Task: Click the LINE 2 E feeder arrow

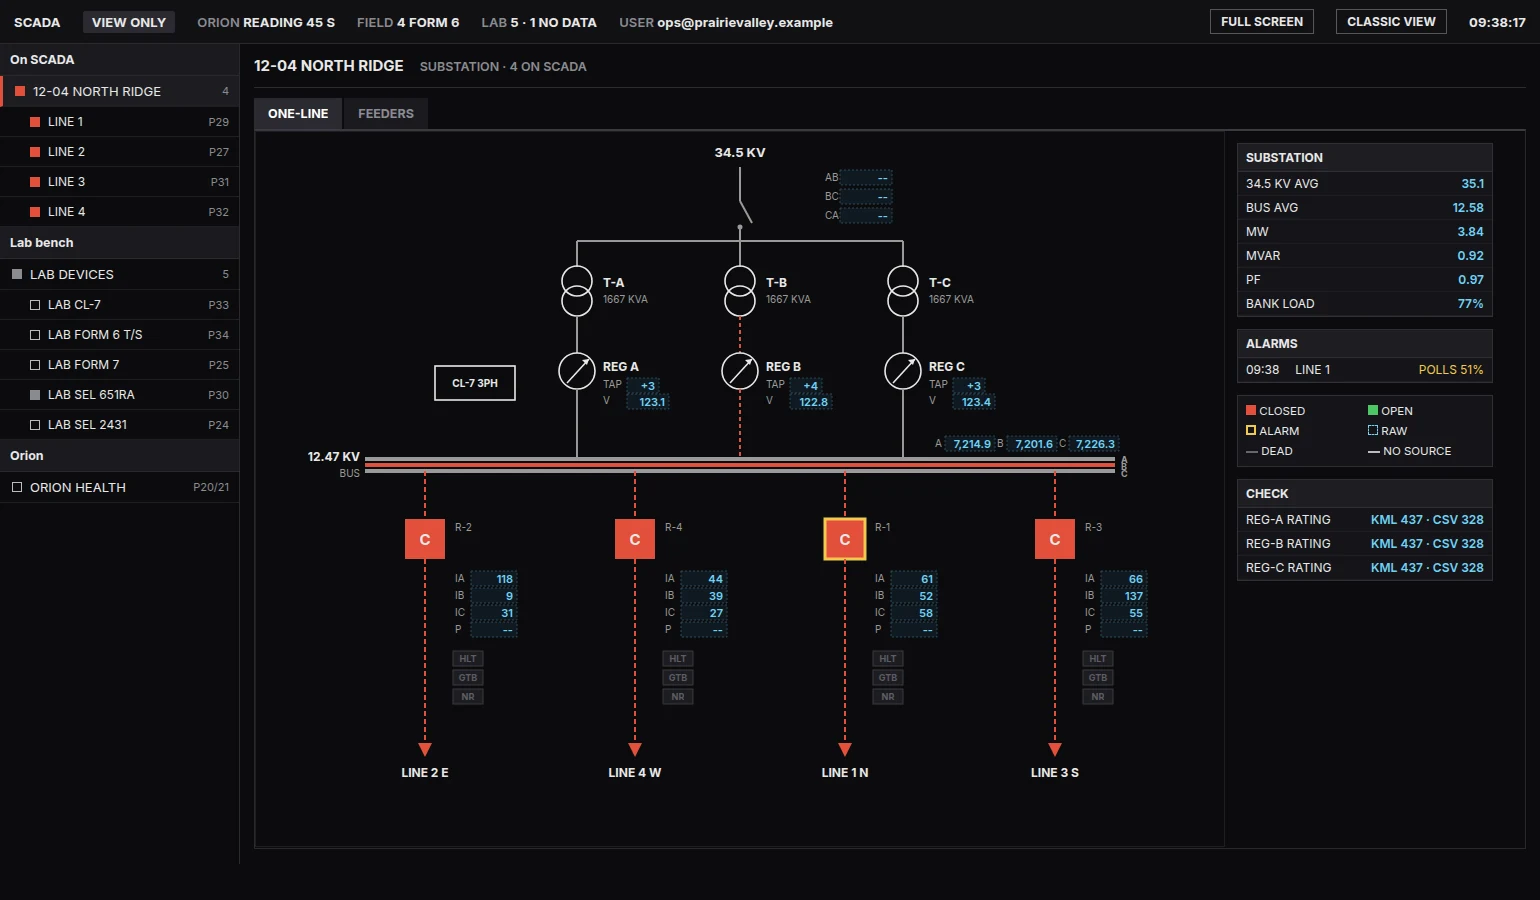Action: (425, 749)
